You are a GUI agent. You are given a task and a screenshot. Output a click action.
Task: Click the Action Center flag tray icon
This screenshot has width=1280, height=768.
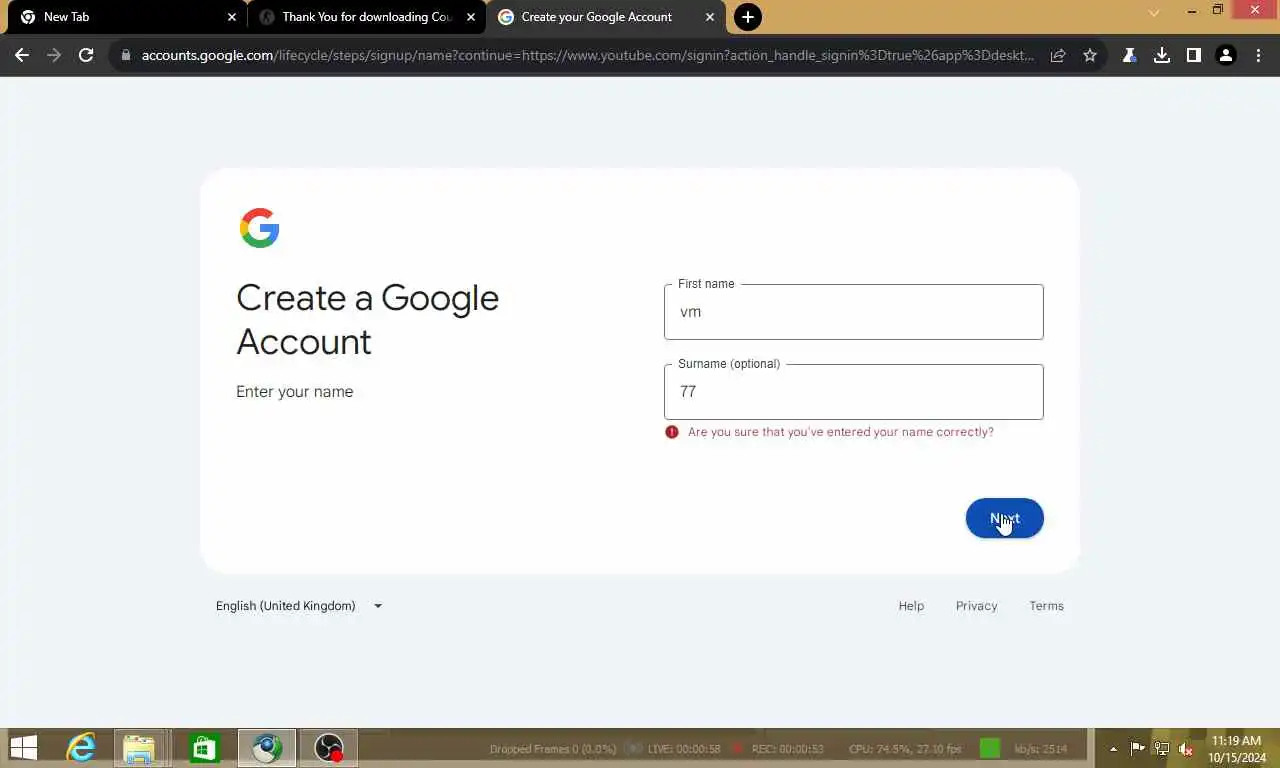tap(1138, 749)
